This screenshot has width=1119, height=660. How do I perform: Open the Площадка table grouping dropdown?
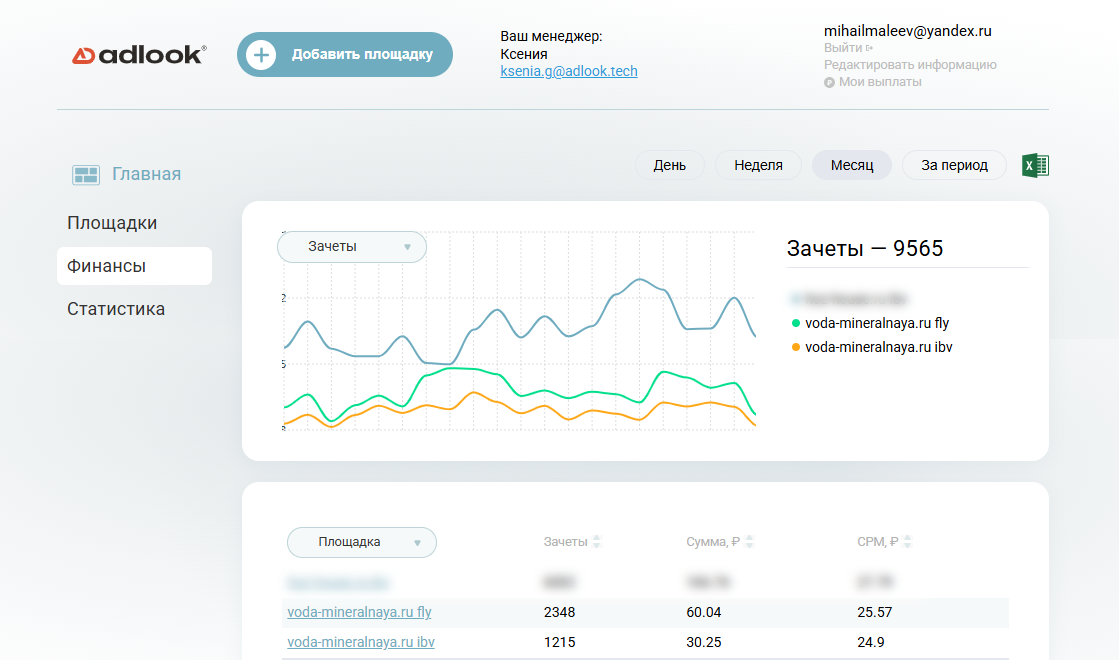[362, 542]
